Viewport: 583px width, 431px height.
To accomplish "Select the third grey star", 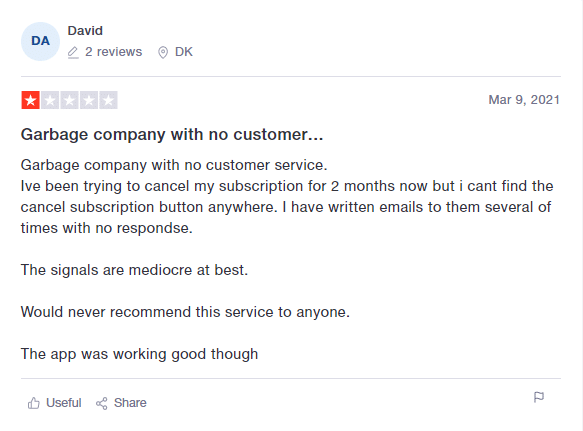I will tap(69, 100).
